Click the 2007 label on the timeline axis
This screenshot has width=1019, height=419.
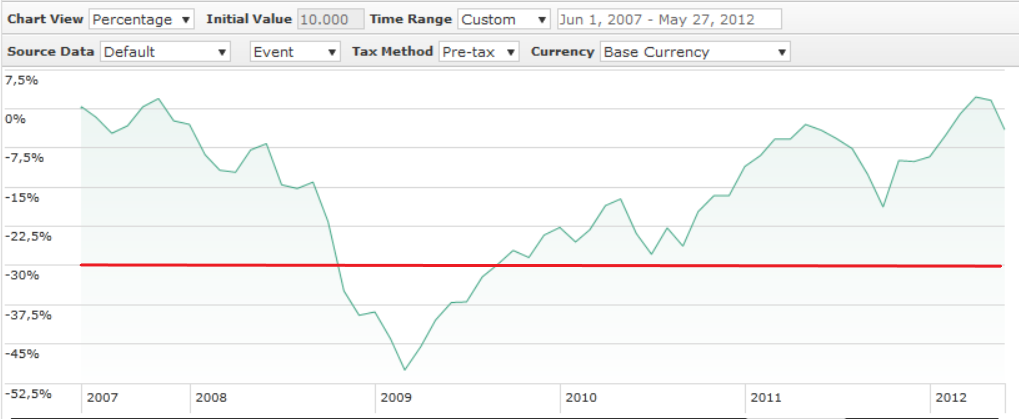point(102,398)
